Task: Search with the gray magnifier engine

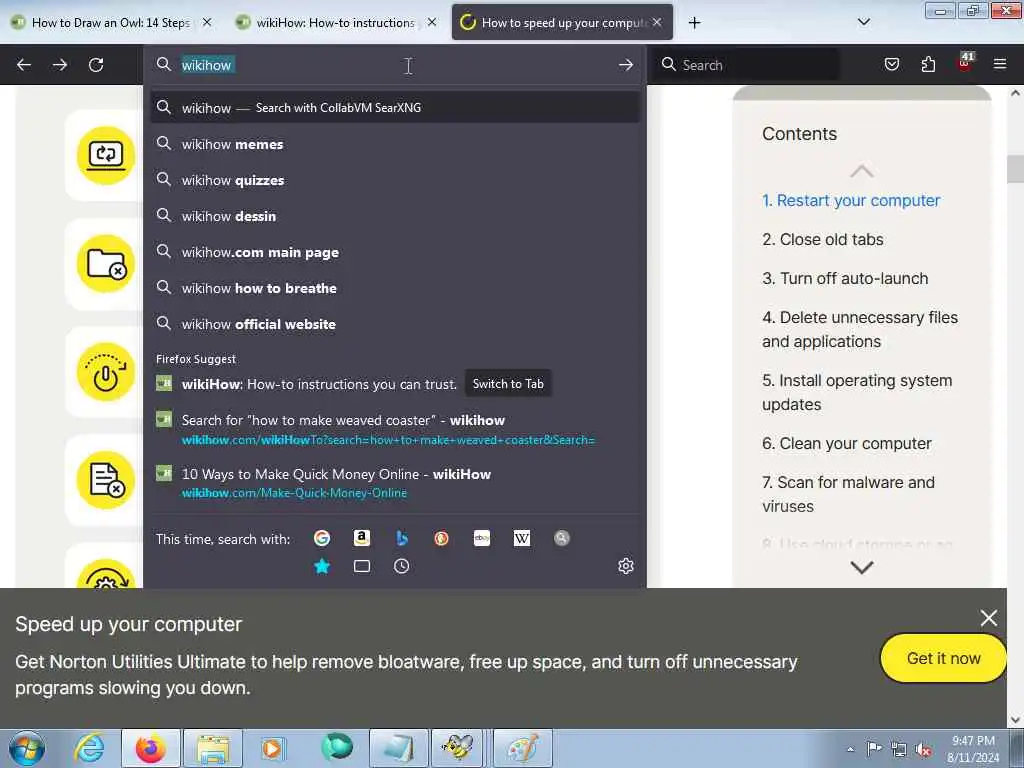Action: [562, 538]
